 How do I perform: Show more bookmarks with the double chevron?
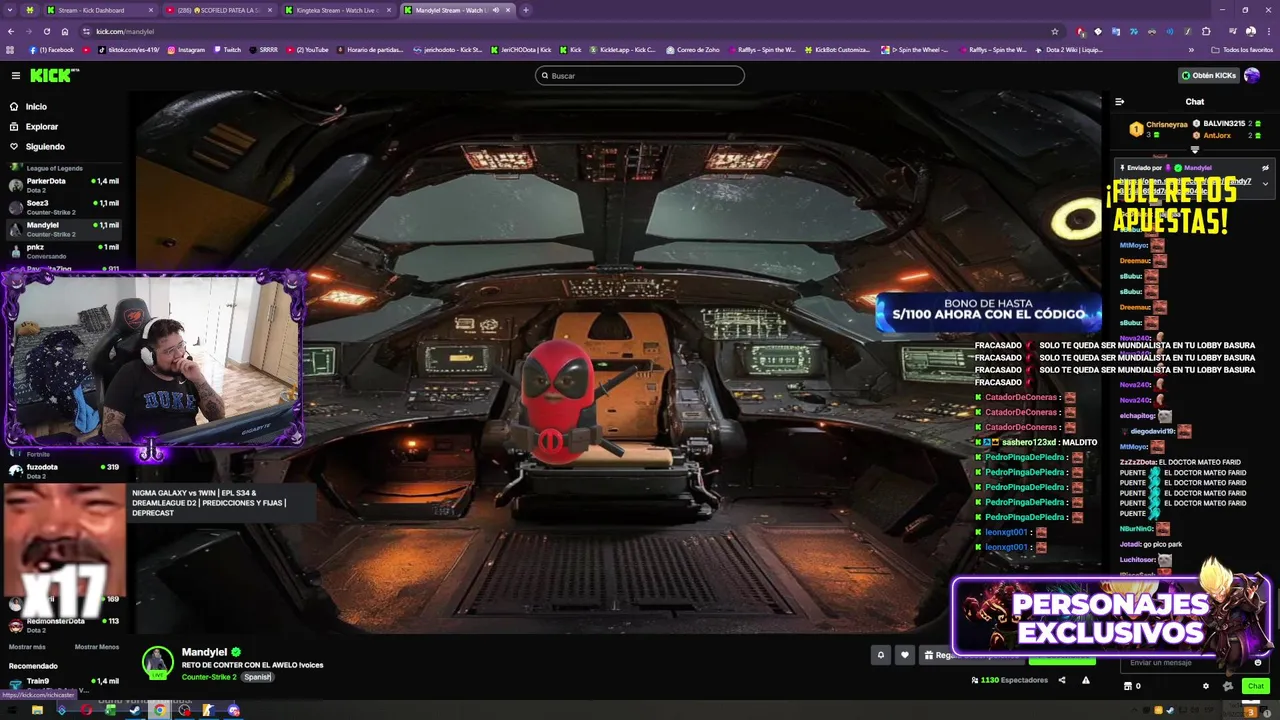(x=1191, y=49)
